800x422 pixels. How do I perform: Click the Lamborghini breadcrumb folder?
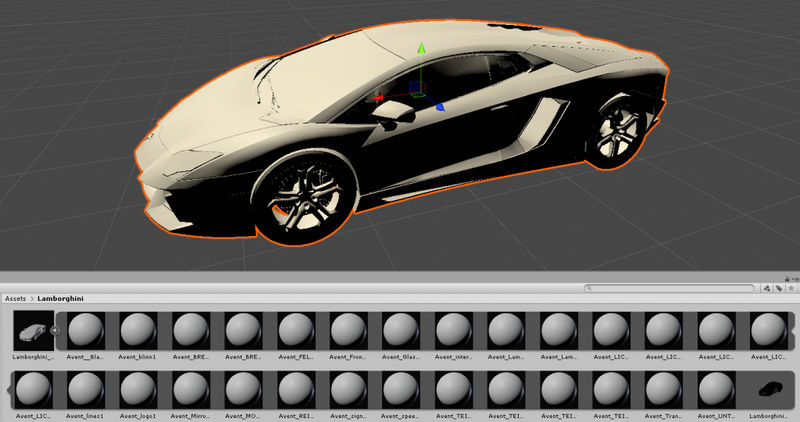(60, 299)
